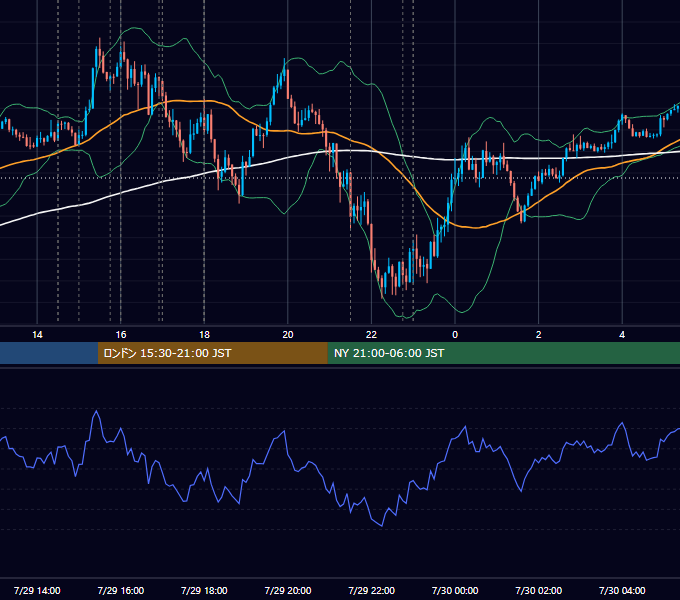Click the hour label 18 on chart axis
This screenshot has width=680, height=600.
[204, 335]
